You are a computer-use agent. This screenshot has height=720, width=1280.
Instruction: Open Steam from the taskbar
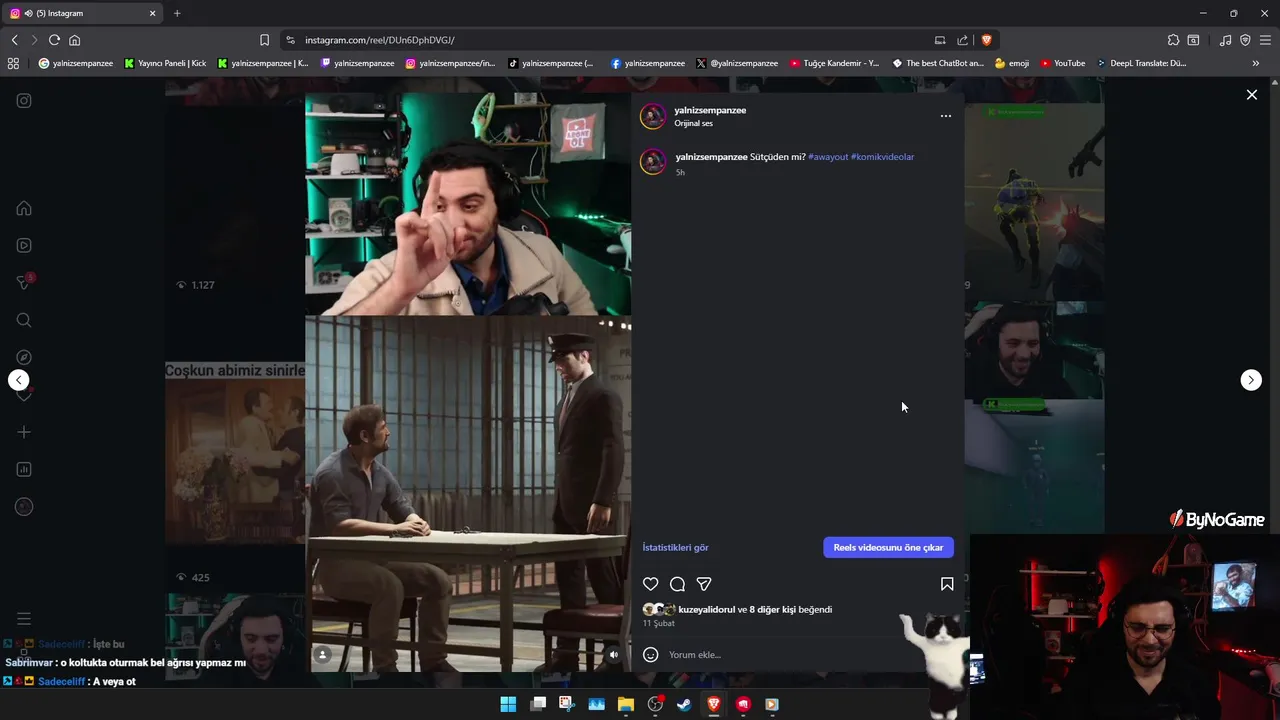[684, 704]
